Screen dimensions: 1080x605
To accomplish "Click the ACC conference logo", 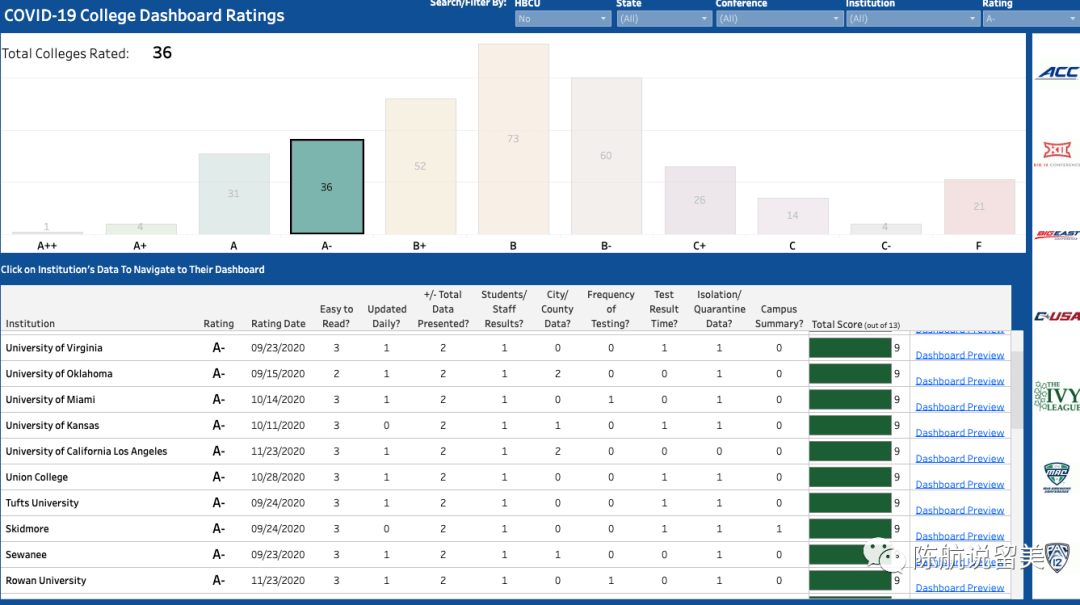I will pyautogui.click(x=1057, y=72).
